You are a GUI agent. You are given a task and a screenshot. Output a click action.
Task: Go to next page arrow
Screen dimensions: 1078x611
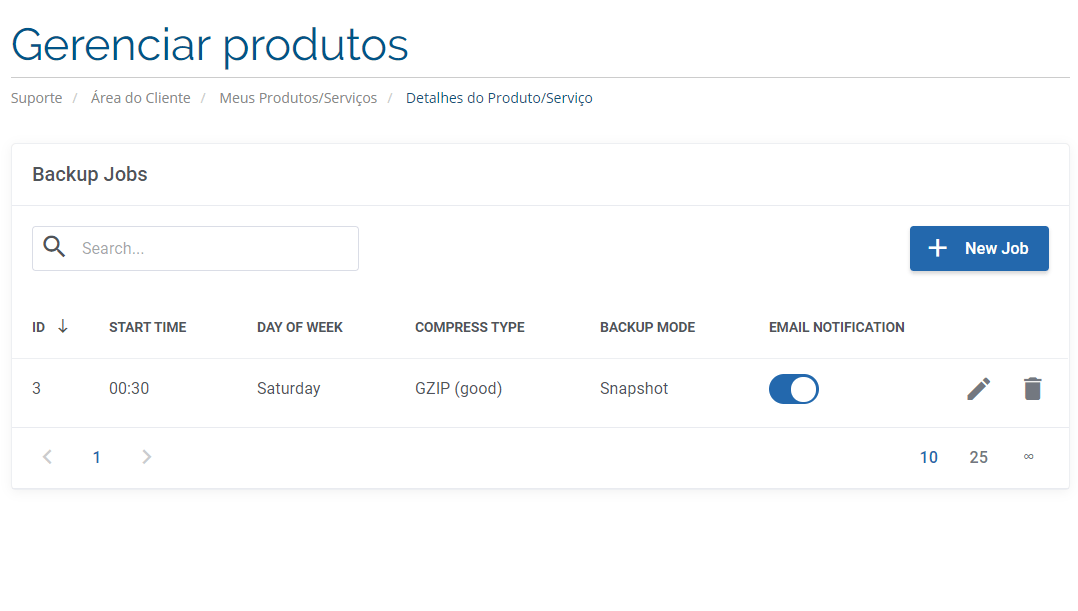point(147,457)
